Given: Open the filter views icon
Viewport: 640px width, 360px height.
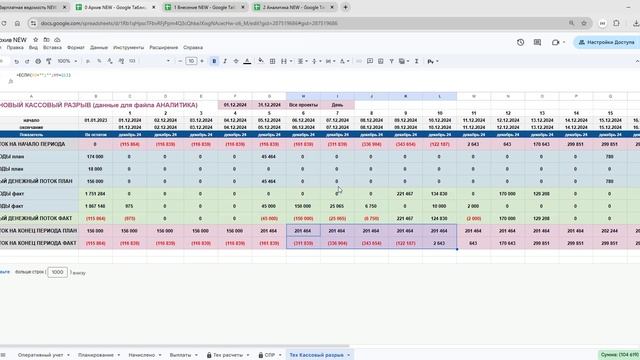Looking at the screenshot, I should coord(403,61).
